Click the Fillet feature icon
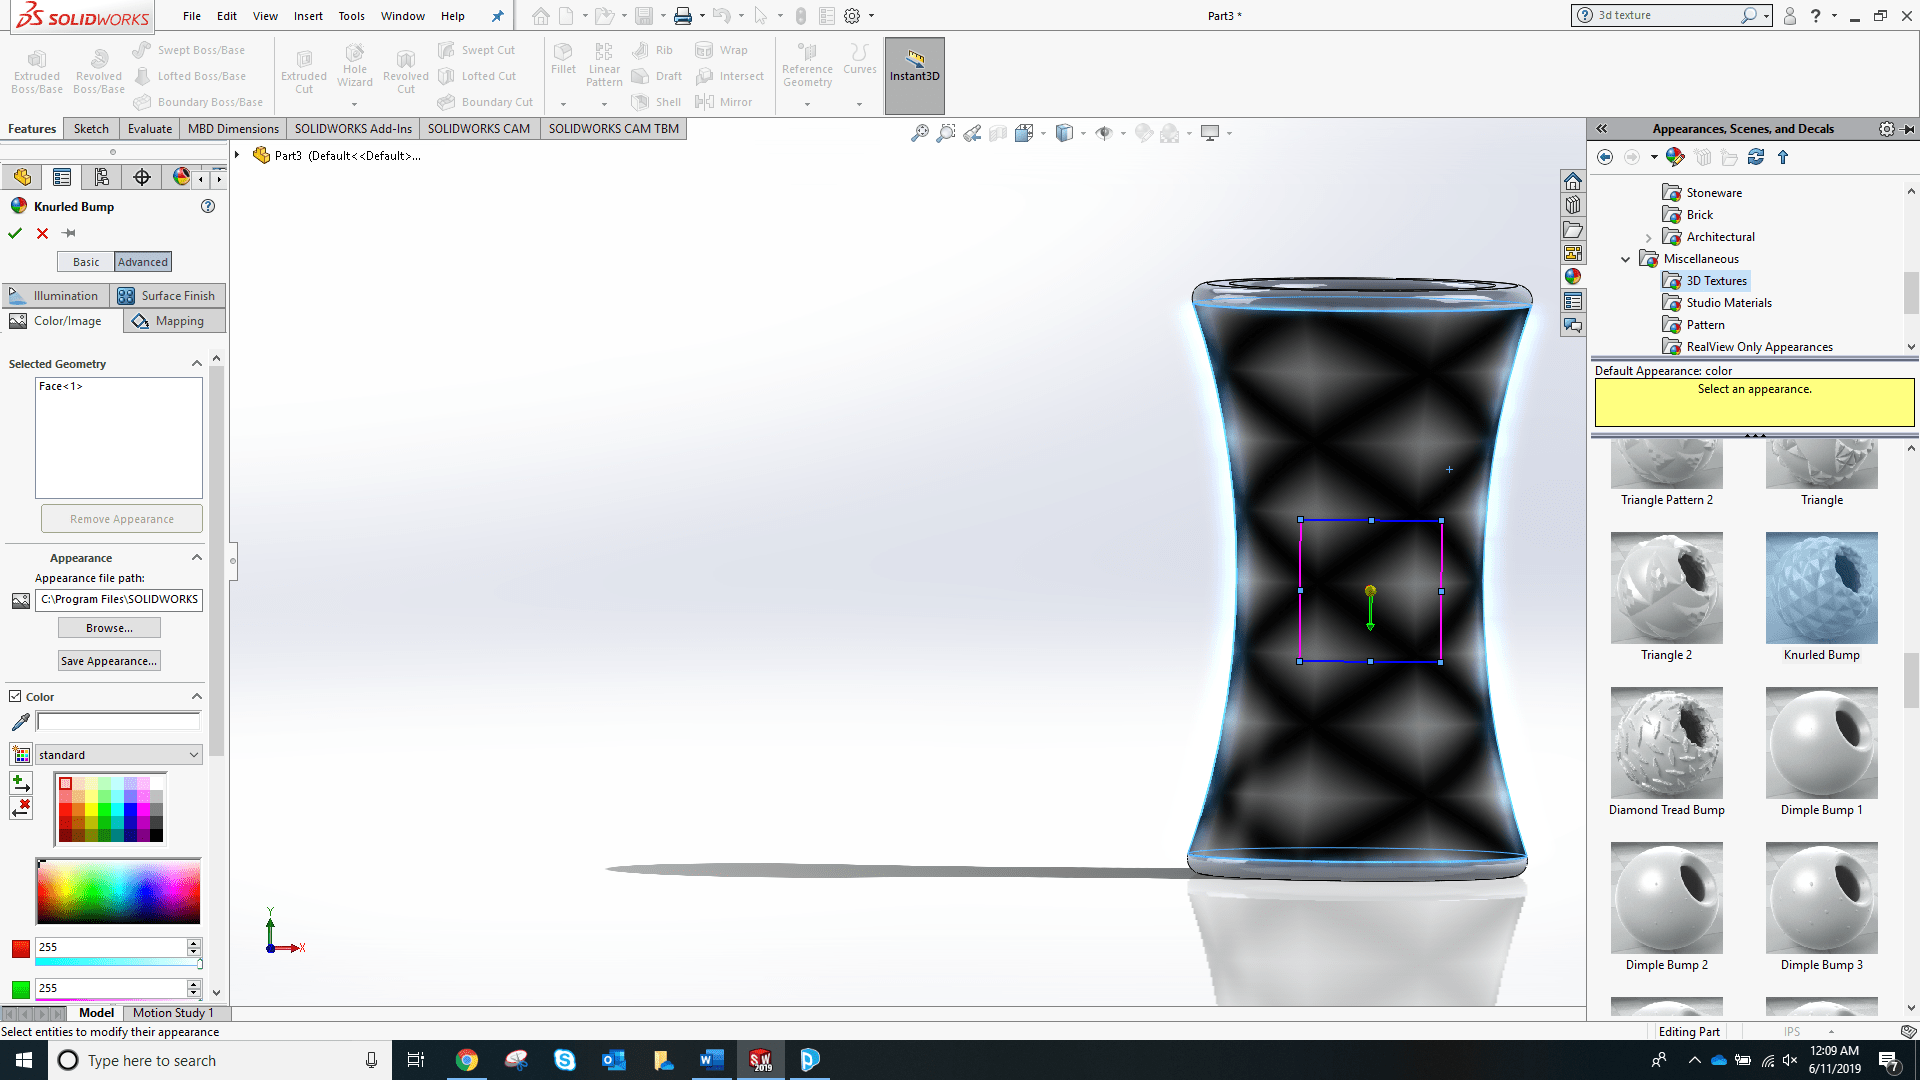This screenshot has width=1920, height=1080. [563, 58]
